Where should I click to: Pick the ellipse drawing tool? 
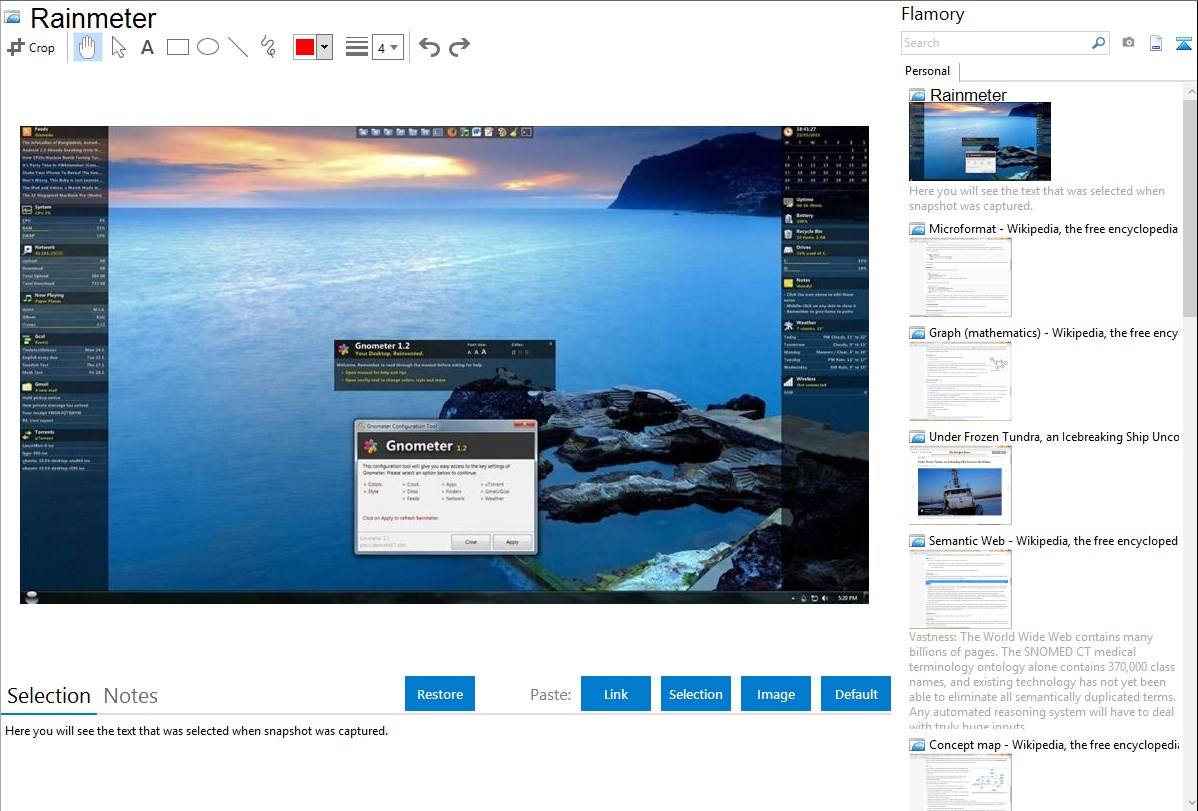click(208, 47)
